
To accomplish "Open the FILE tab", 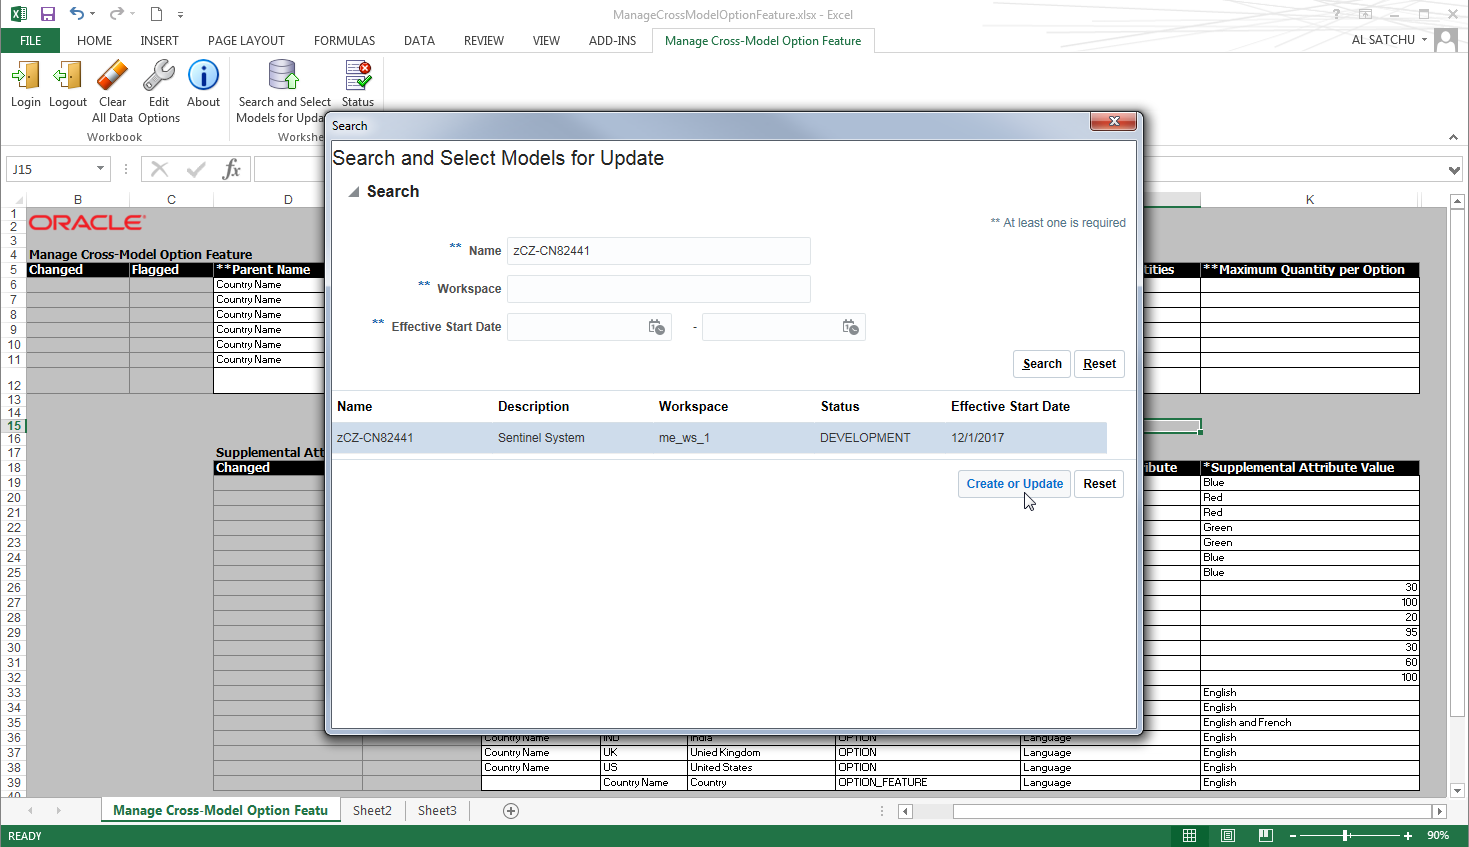I will click(31, 41).
